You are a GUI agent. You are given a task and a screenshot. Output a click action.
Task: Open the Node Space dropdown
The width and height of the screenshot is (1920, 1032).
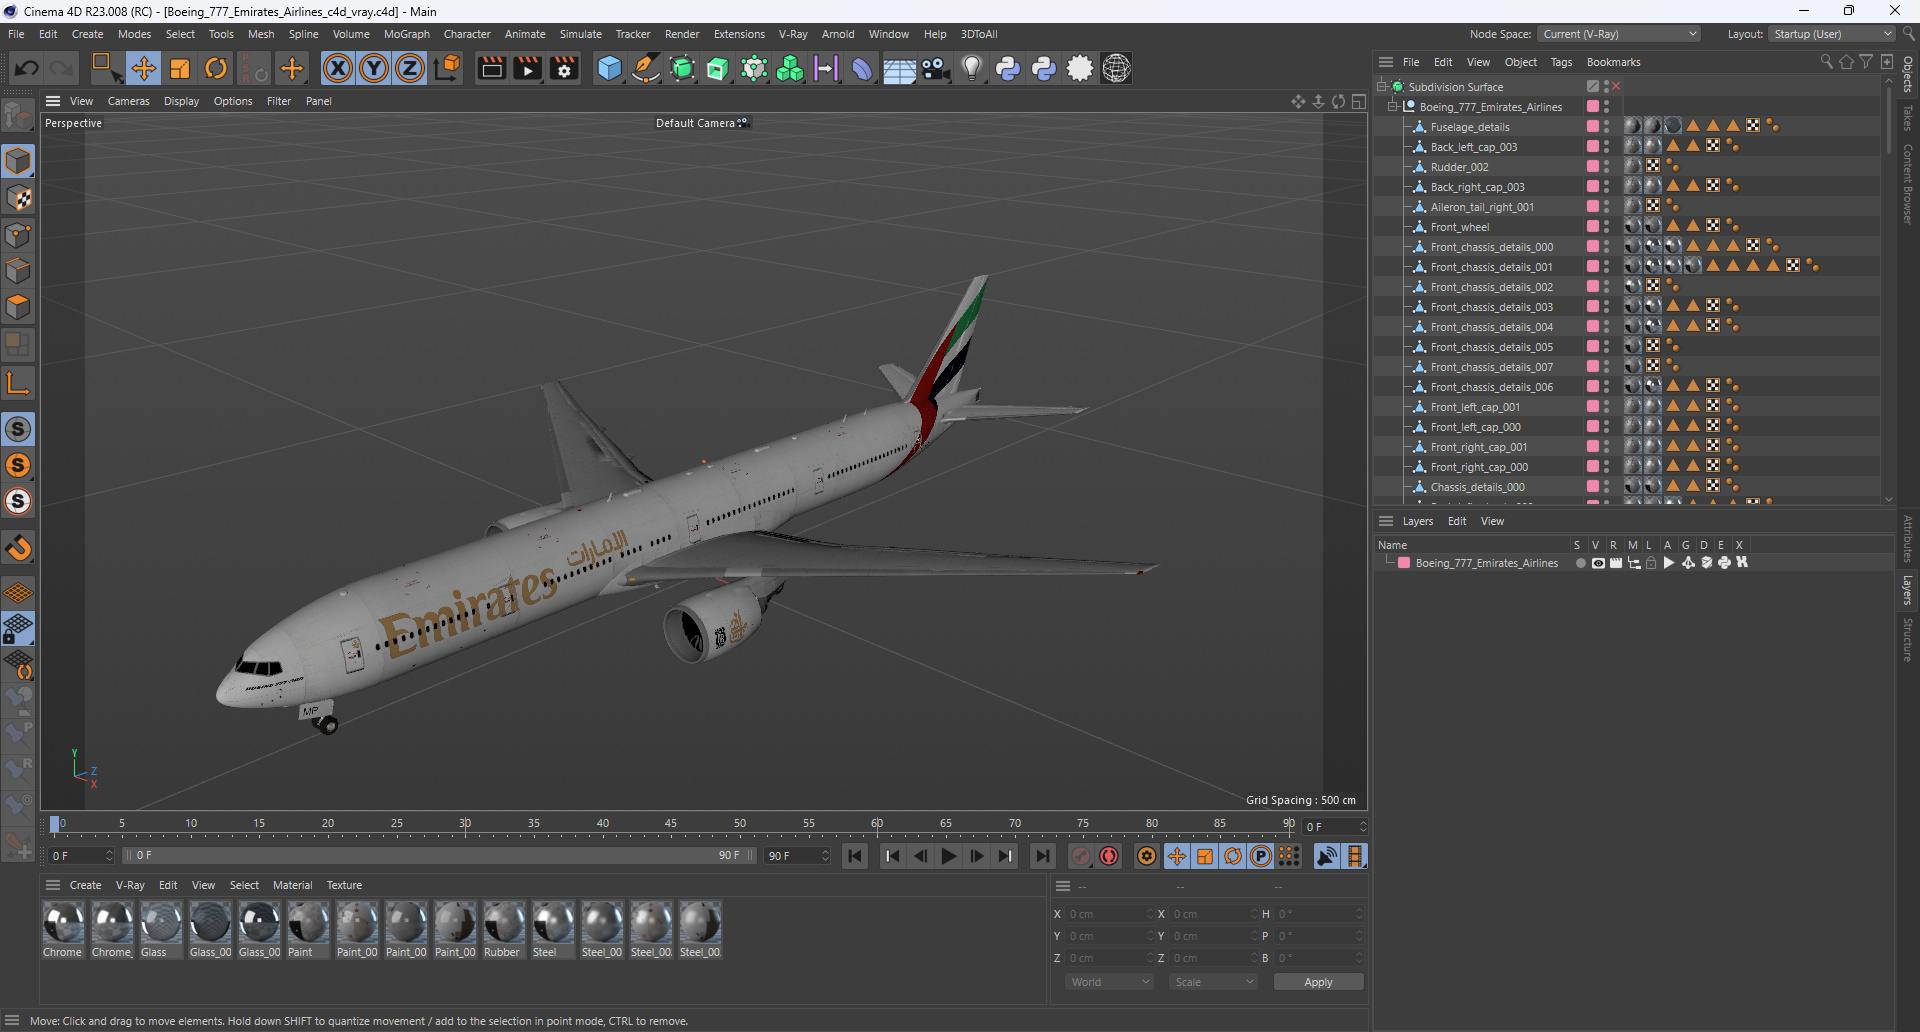coord(1619,34)
